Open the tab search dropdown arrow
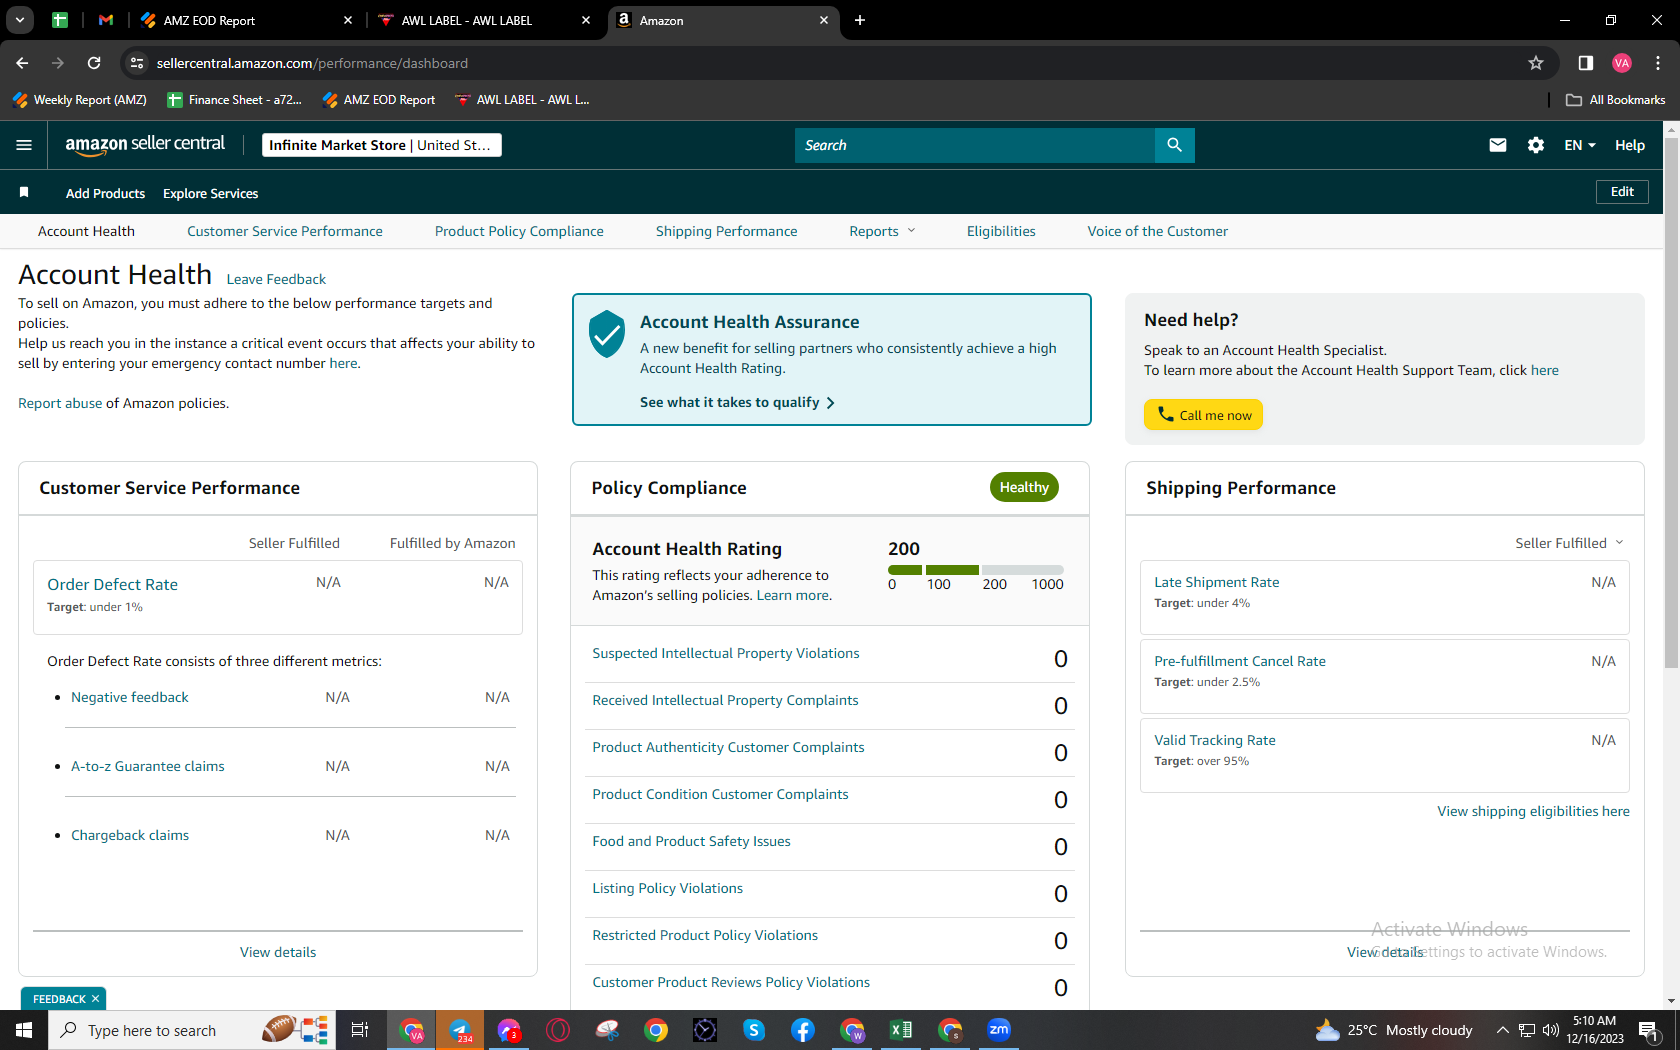 pyautogui.click(x=20, y=20)
